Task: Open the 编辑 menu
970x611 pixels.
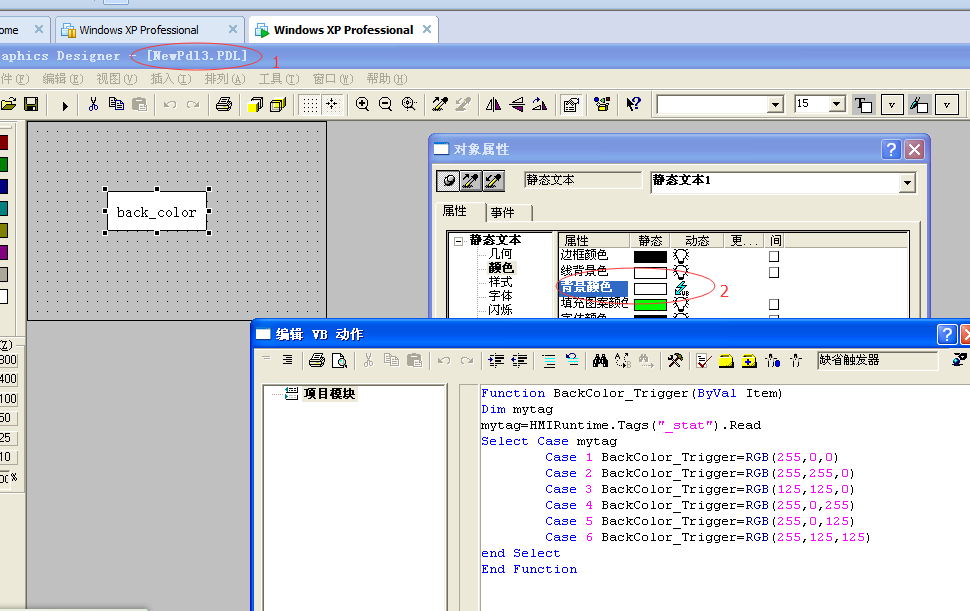Action: pos(62,79)
